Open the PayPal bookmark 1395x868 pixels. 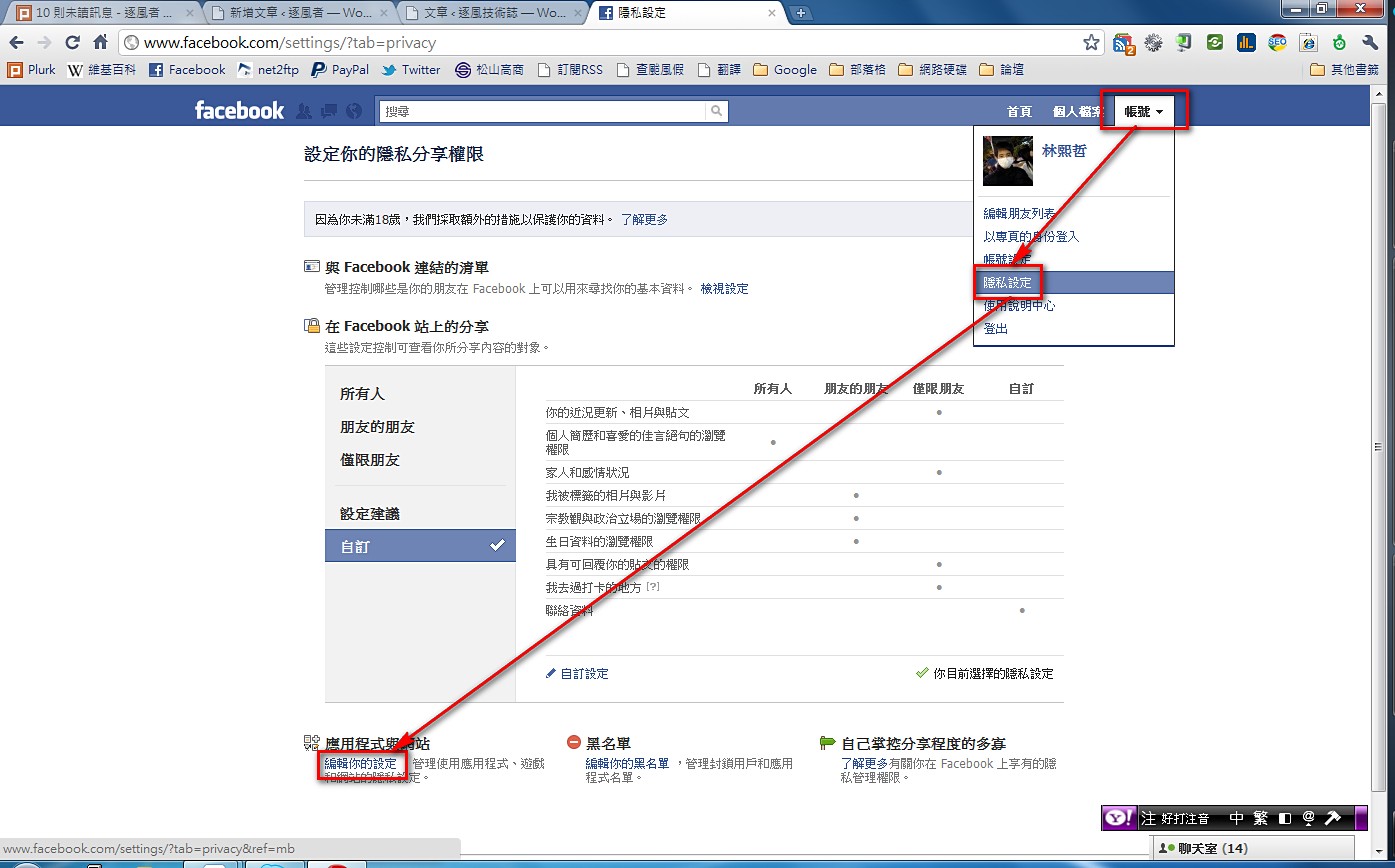coord(340,70)
